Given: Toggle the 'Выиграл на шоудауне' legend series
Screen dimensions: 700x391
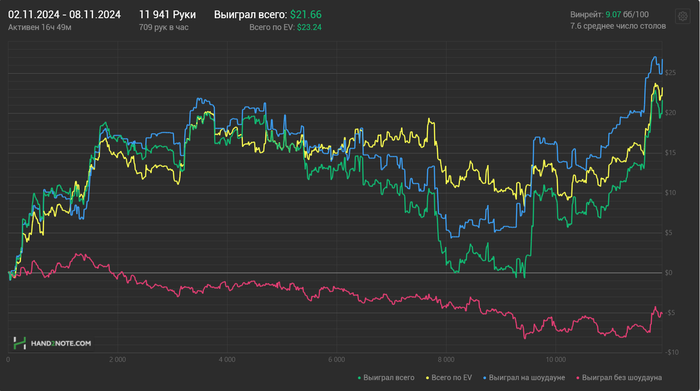Looking at the screenshot, I should pyautogui.click(x=524, y=378).
